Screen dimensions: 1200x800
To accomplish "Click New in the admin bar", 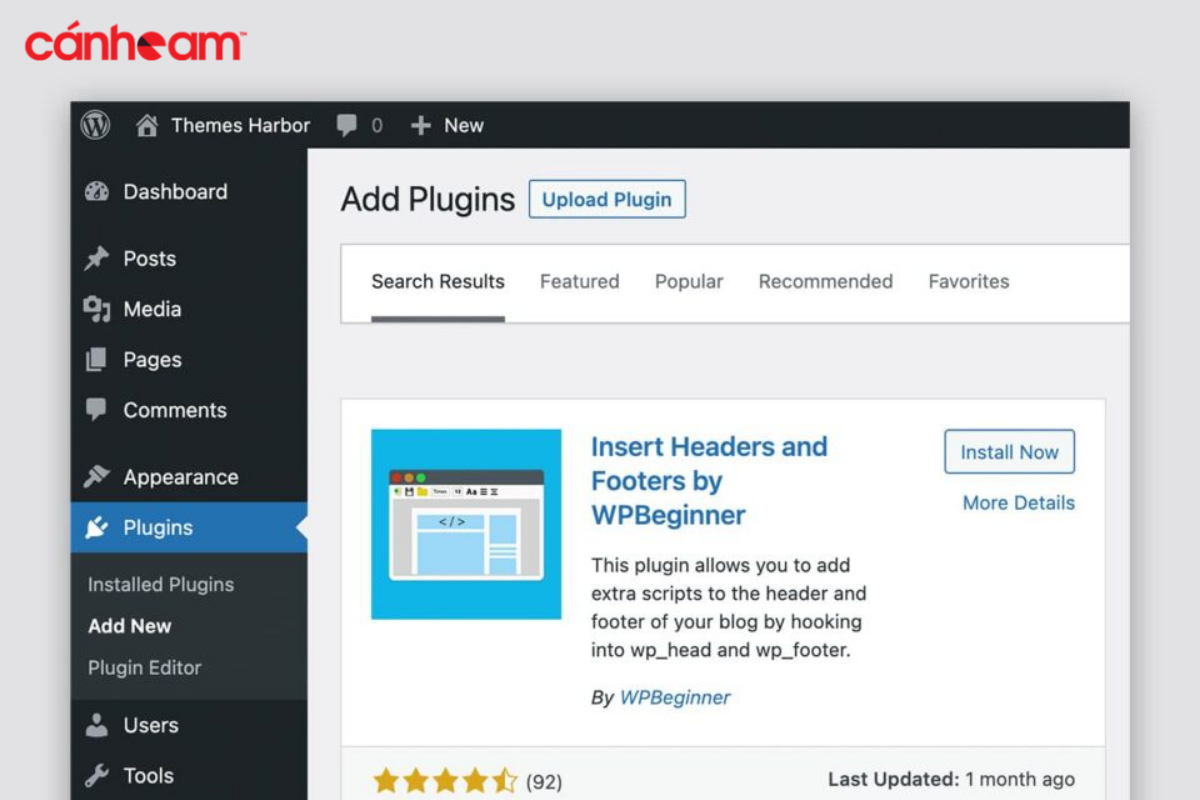I will [464, 126].
